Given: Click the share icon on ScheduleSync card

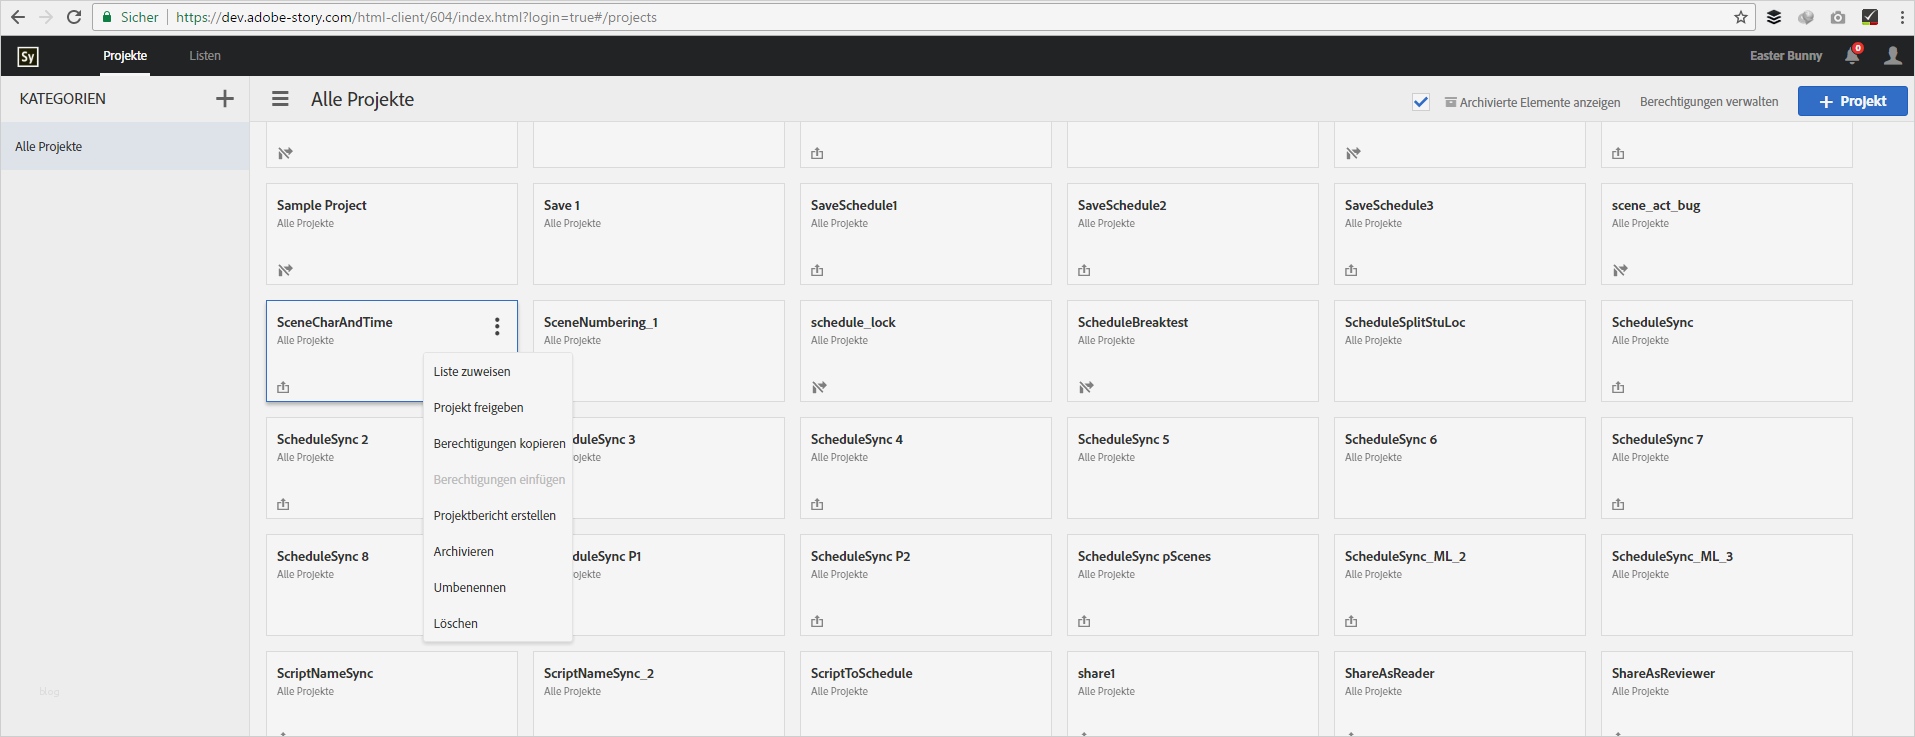Looking at the screenshot, I should click(1618, 387).
